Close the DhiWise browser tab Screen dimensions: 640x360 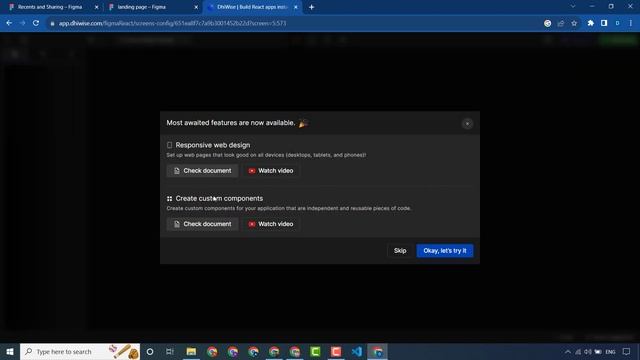pyautogui.click(x=296, y=7)
